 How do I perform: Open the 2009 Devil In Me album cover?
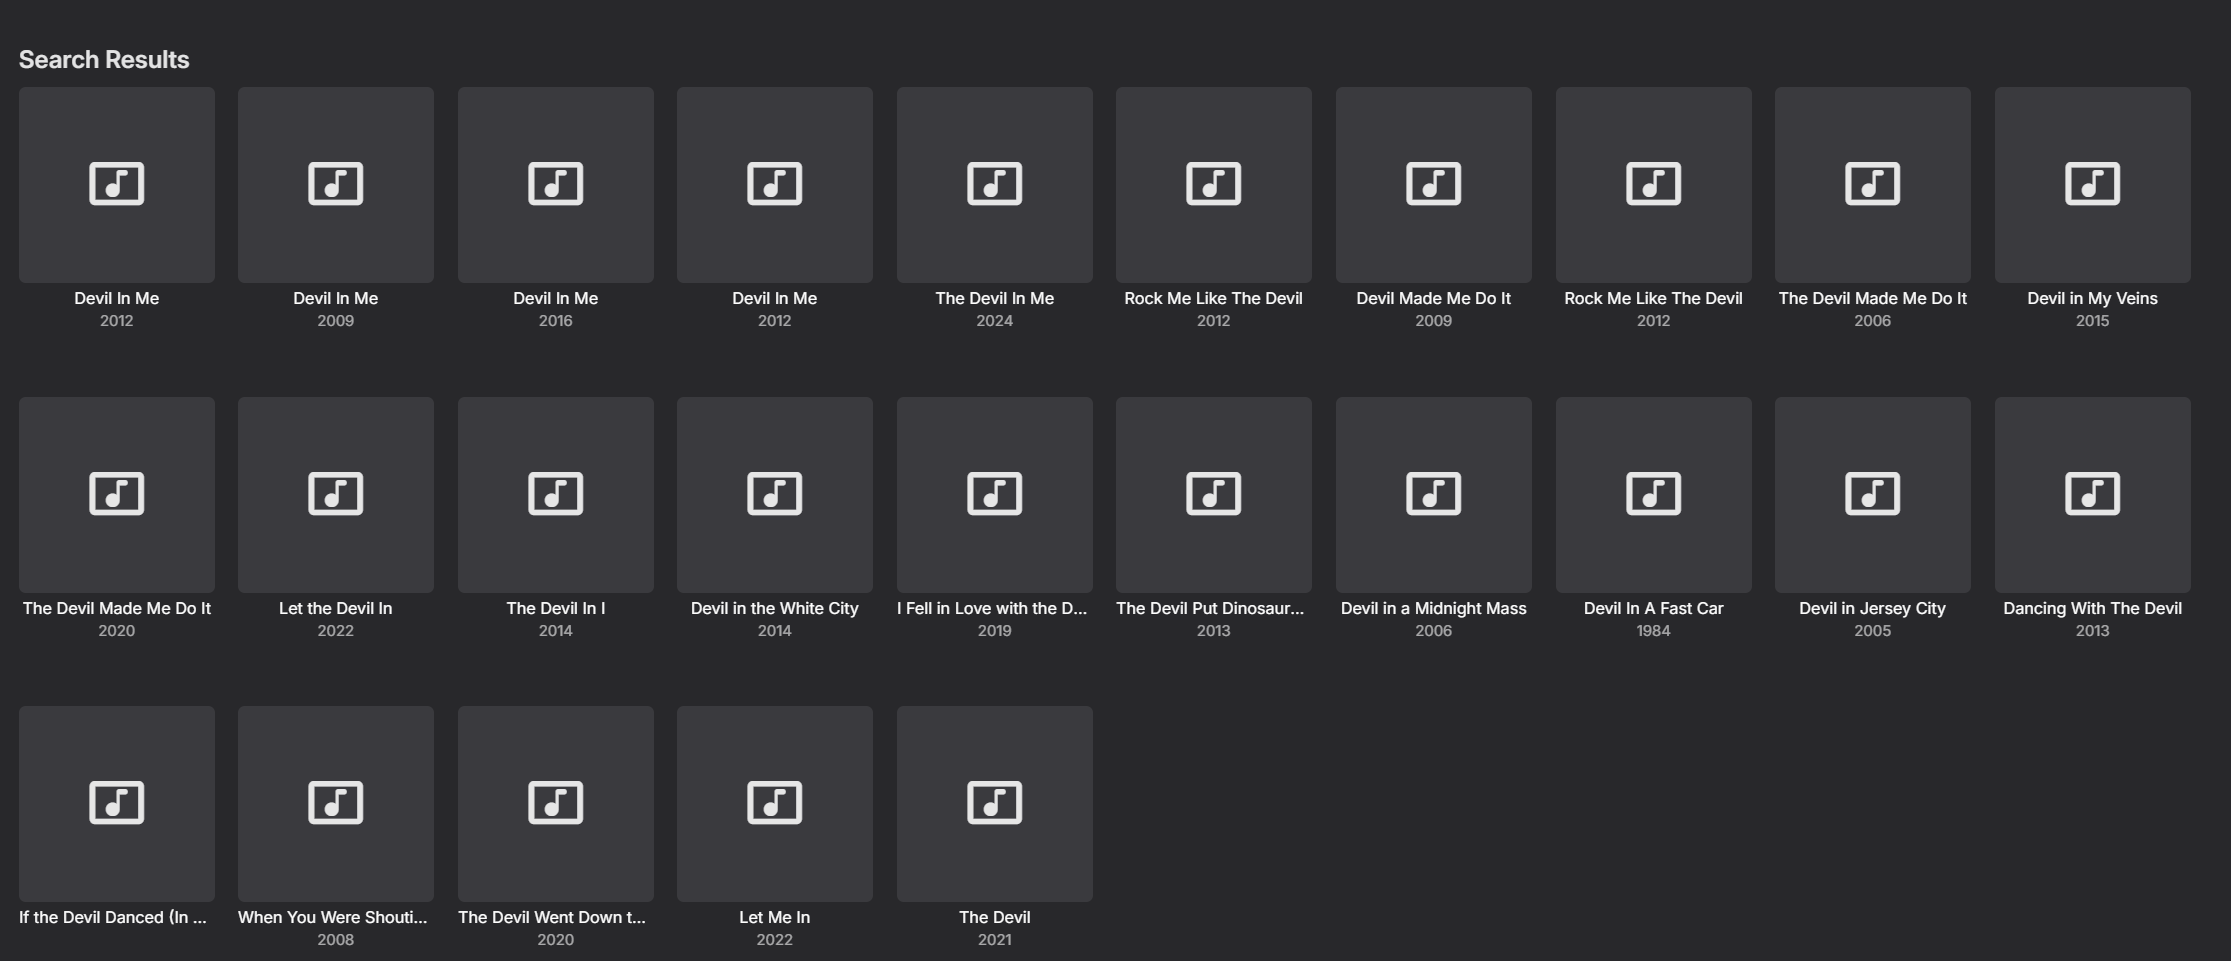point(335,184)
